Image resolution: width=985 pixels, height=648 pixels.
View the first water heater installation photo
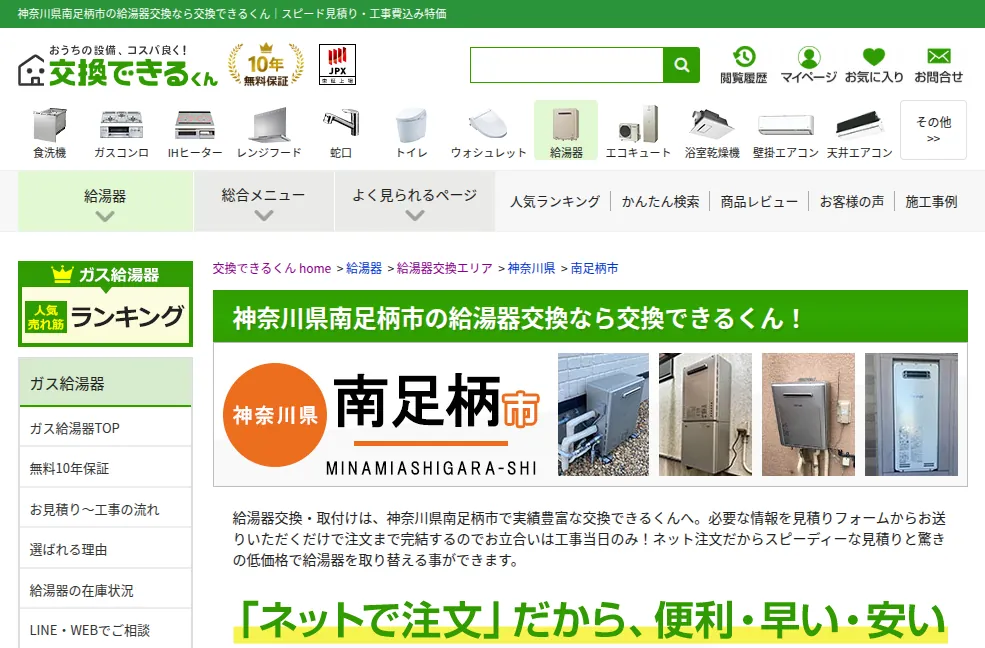point(603,414)
